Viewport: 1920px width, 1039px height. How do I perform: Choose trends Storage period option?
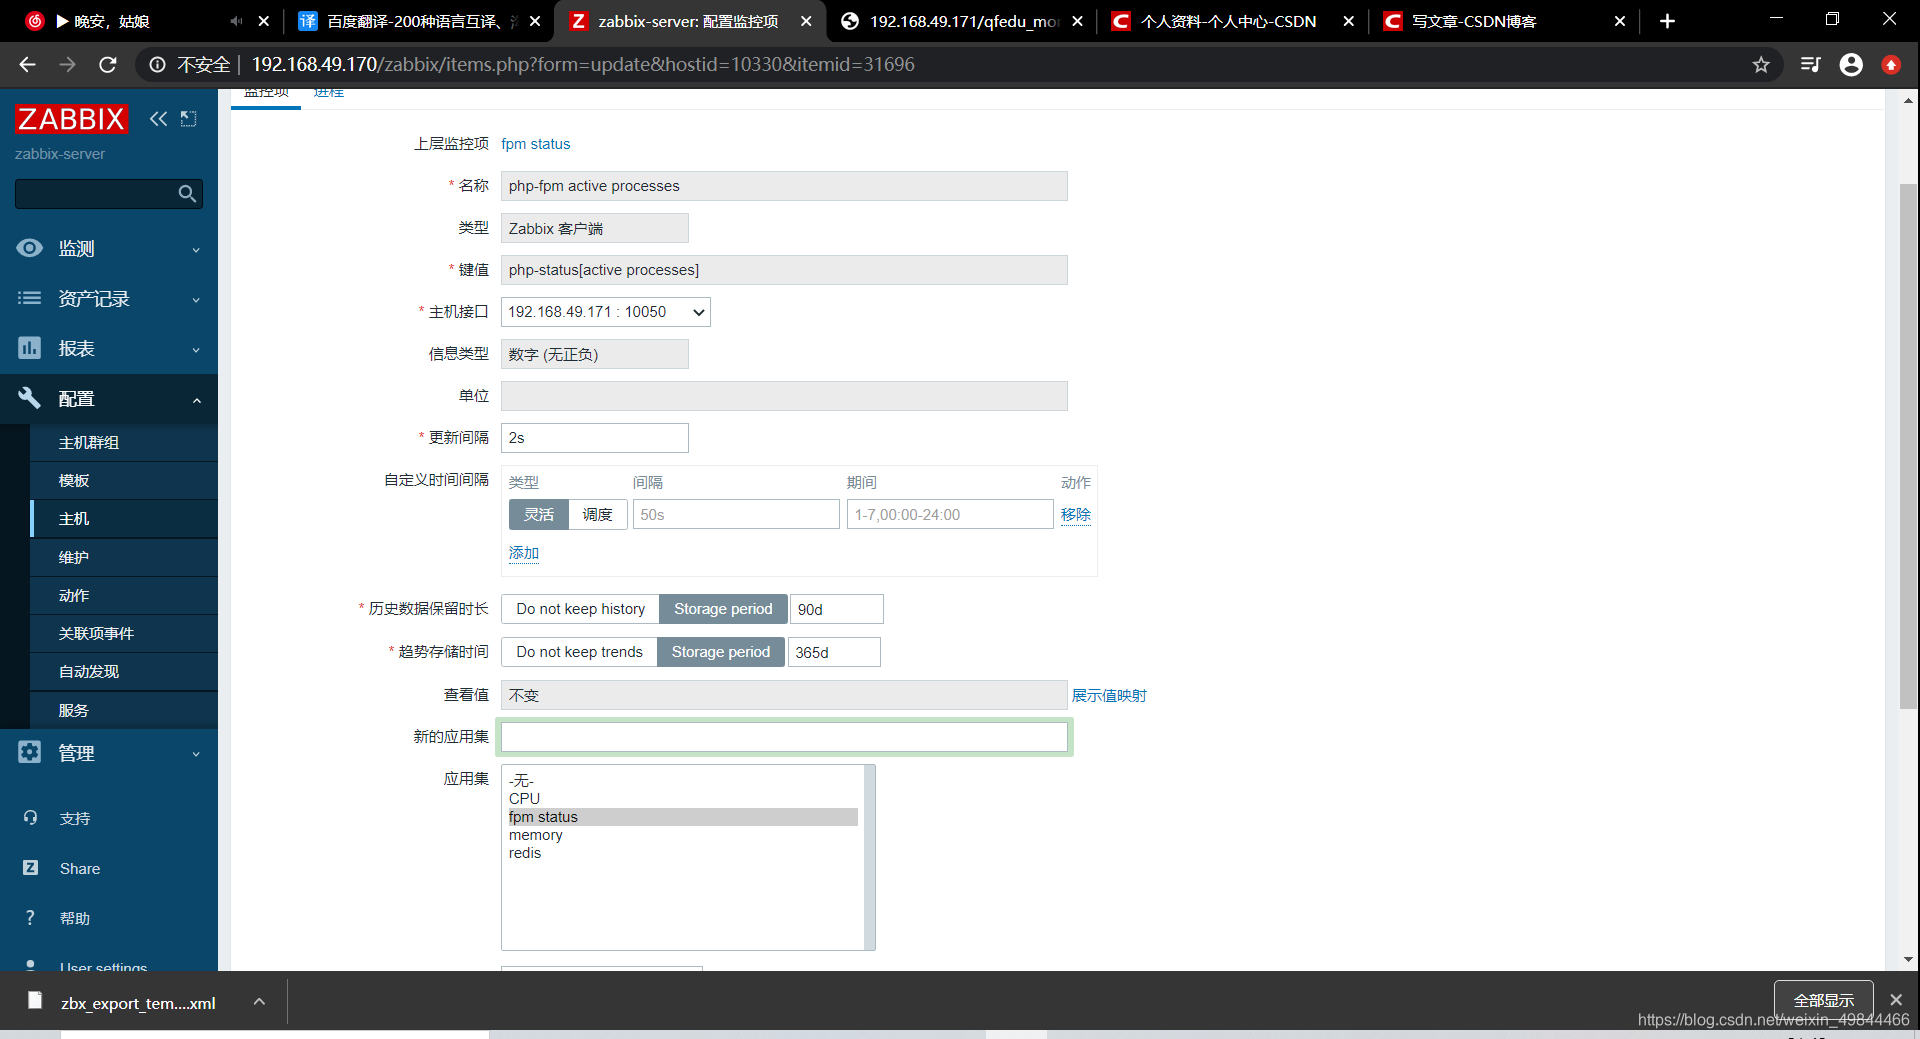pyautogui.click(x=721, y=652)
